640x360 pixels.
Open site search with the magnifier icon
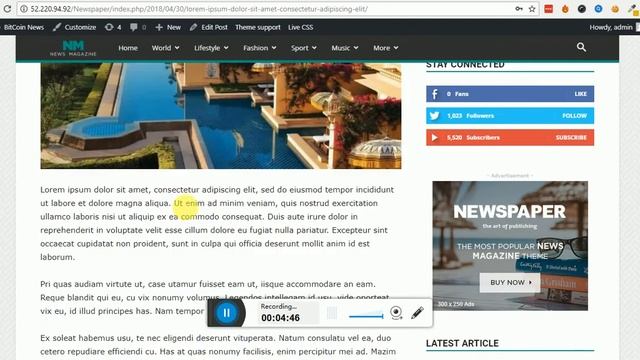coord(581,47)
